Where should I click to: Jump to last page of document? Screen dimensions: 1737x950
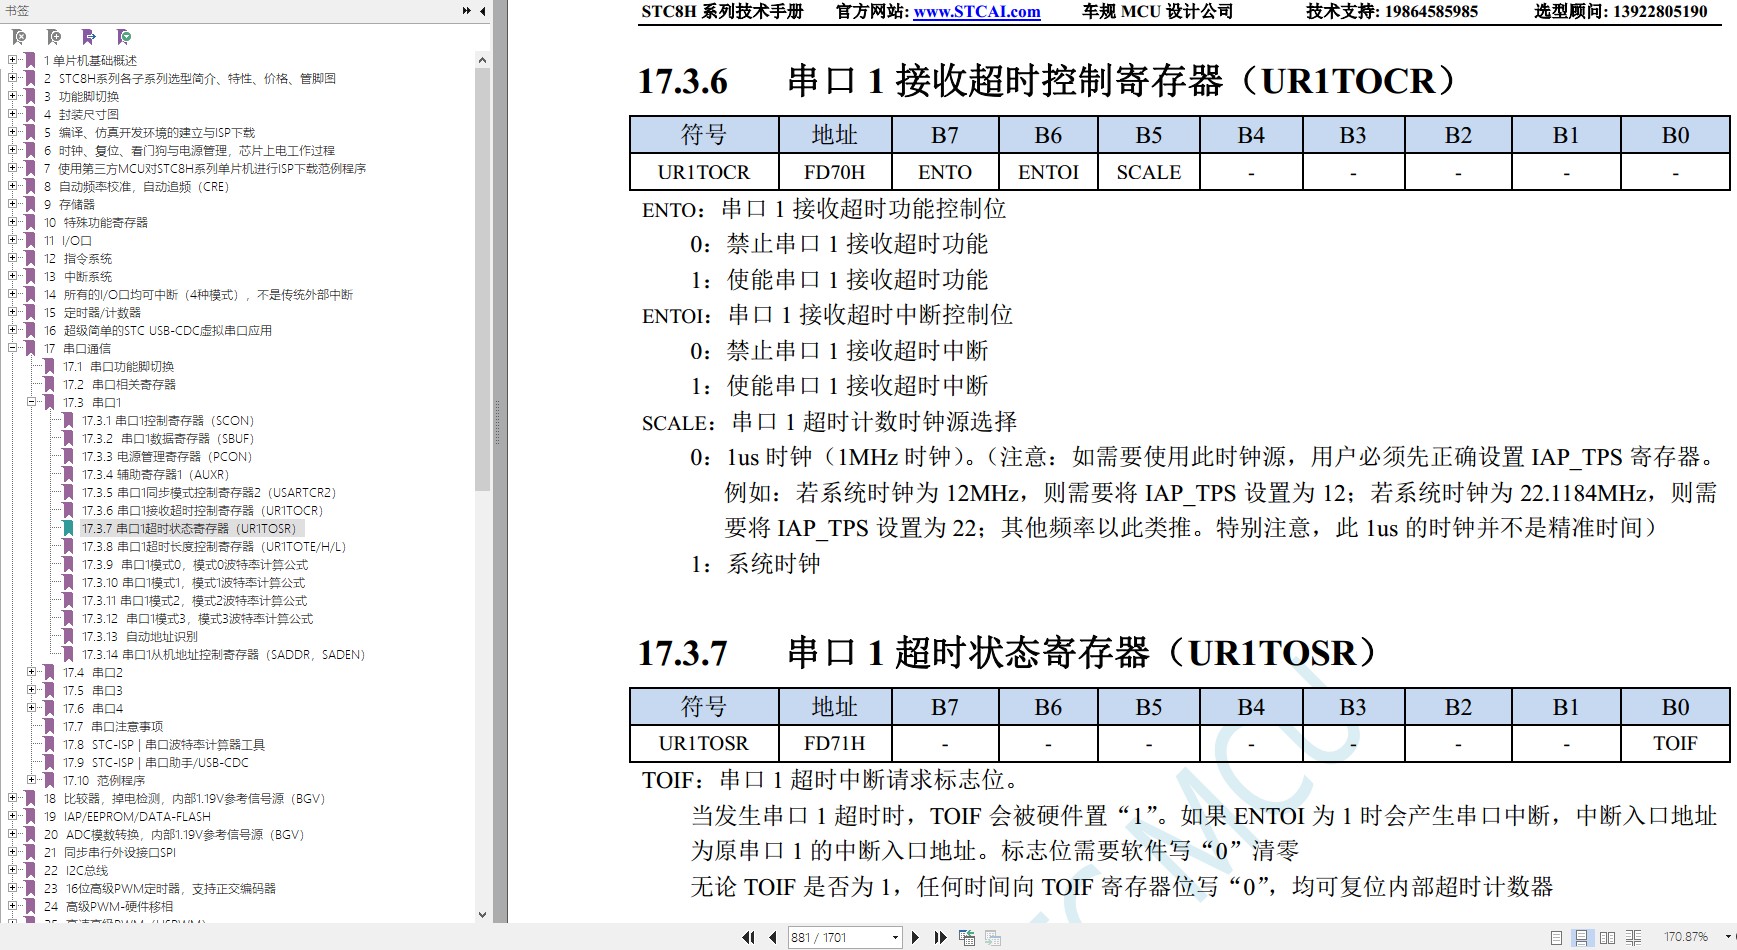940,937
